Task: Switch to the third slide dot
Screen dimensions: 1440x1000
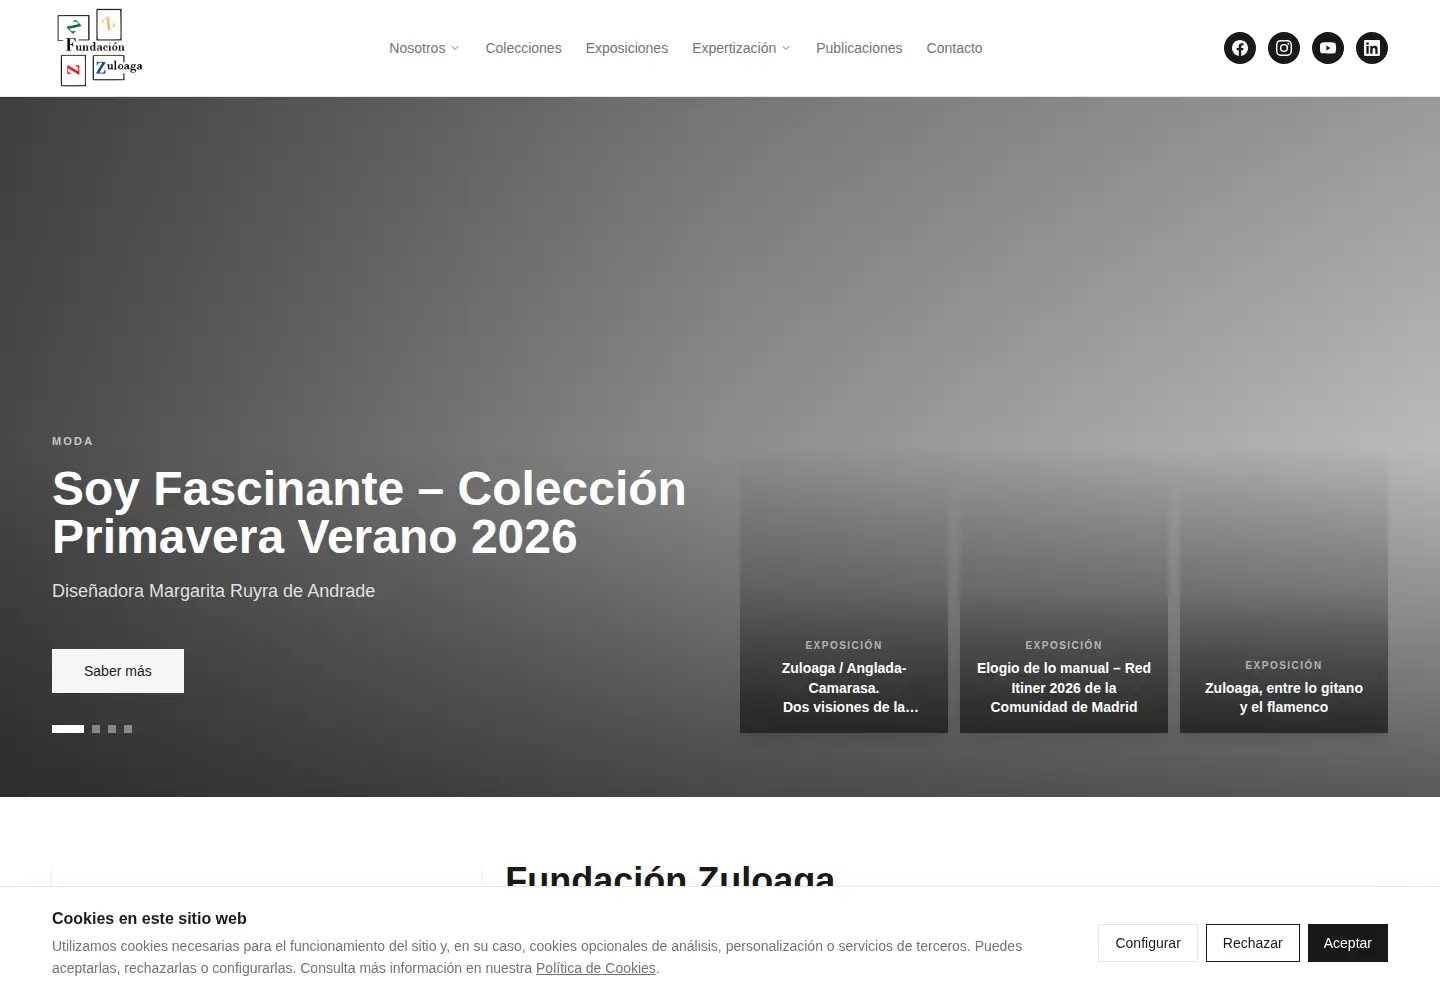Action: coord(112,729)
